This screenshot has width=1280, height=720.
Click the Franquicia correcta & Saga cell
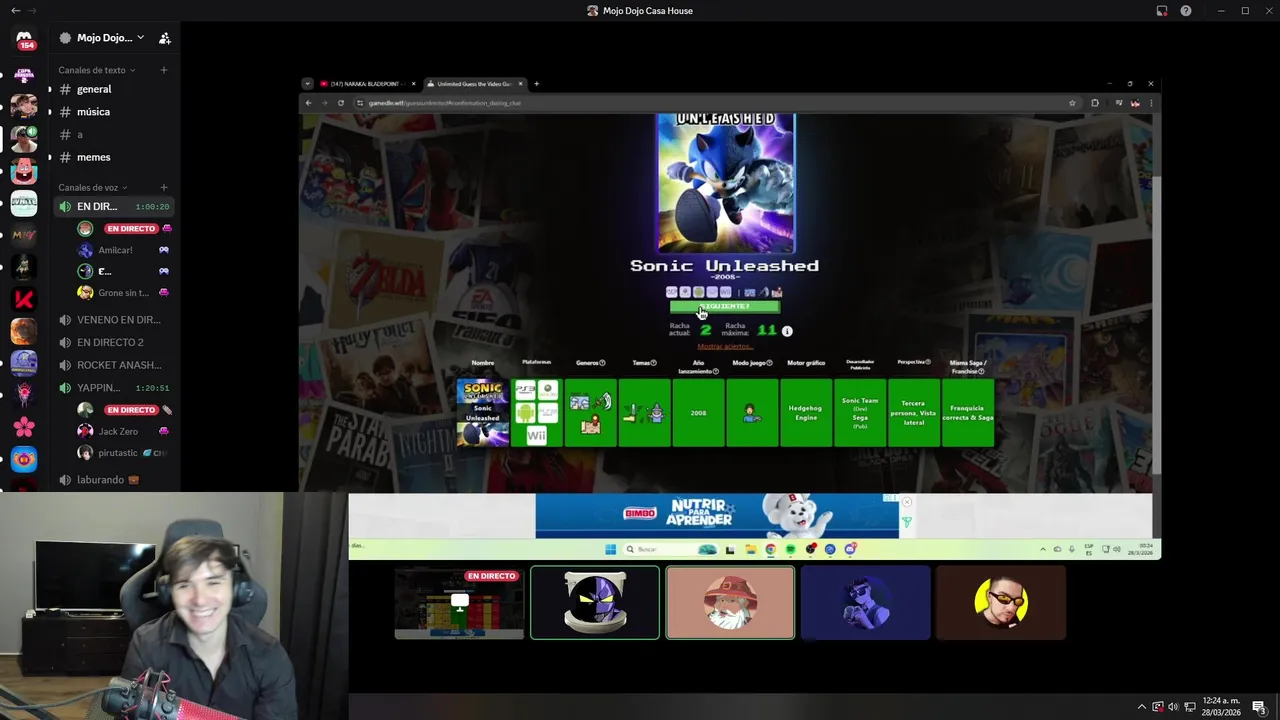[968, 412]
